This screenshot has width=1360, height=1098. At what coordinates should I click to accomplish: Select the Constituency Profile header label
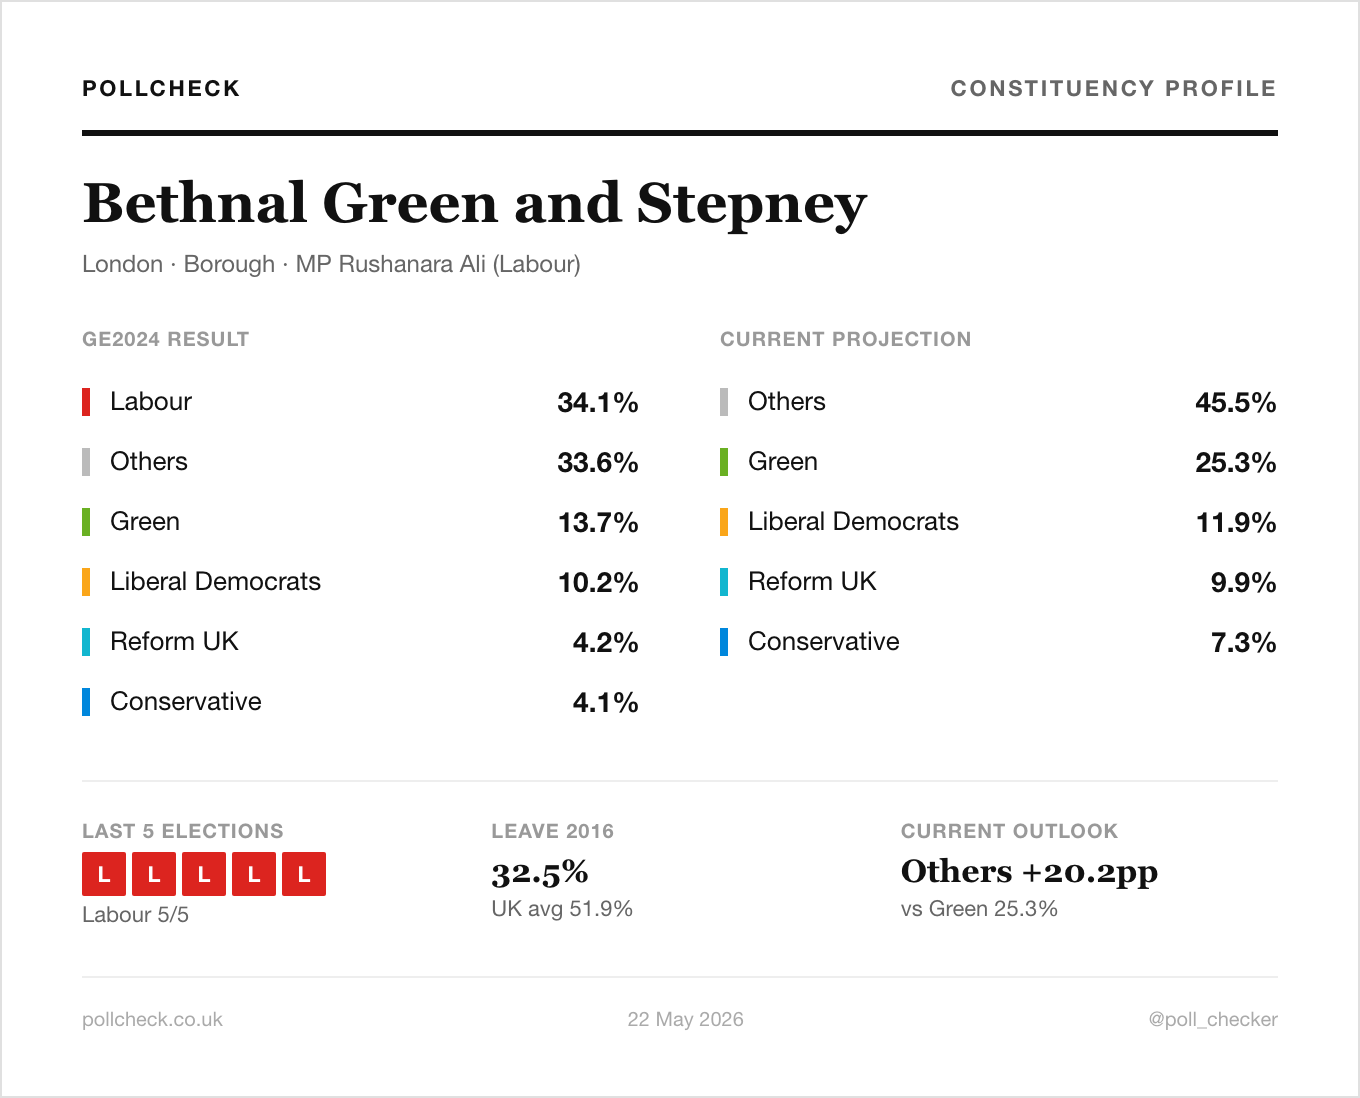pyautogui.click(x=1113, y=88)
